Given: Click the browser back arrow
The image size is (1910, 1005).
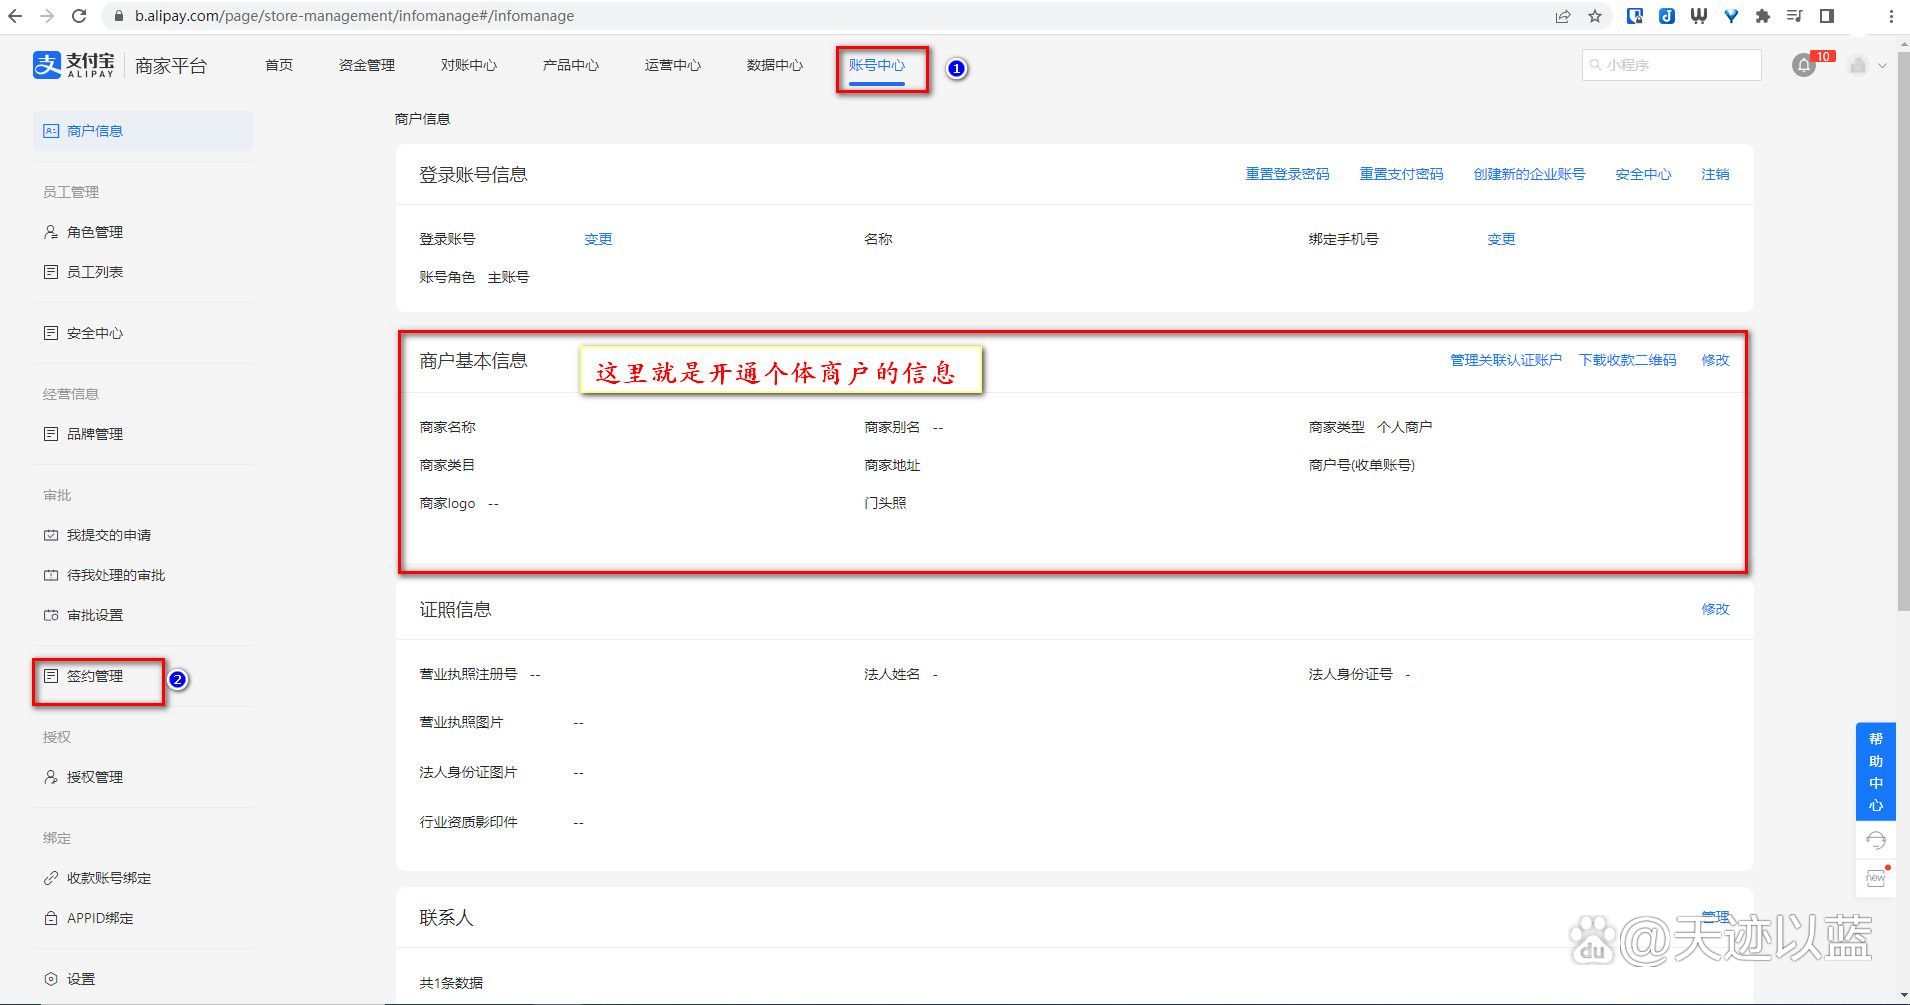Looking at the screenshot, I should pyautogui.click(x=15, y=16).
